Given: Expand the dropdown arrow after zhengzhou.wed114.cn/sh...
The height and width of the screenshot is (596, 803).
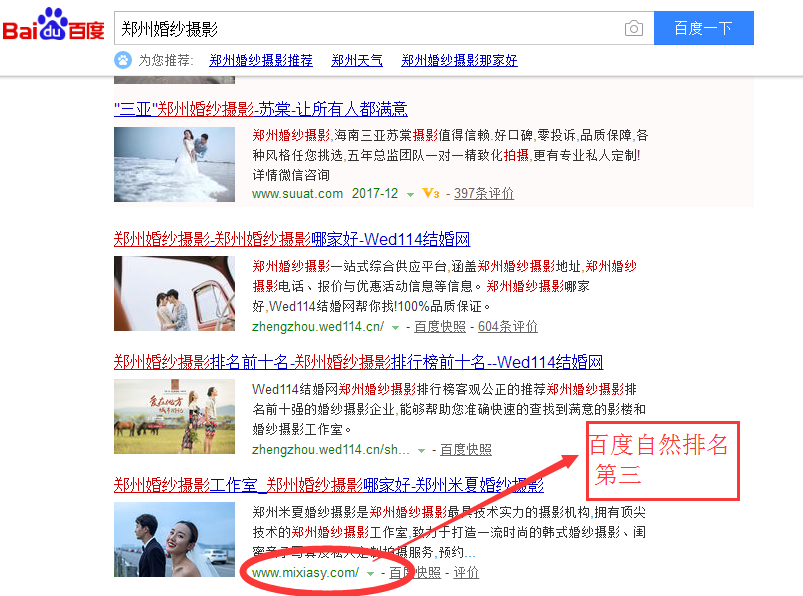Looking at the screenshot, I should click(x=421, y=451).
